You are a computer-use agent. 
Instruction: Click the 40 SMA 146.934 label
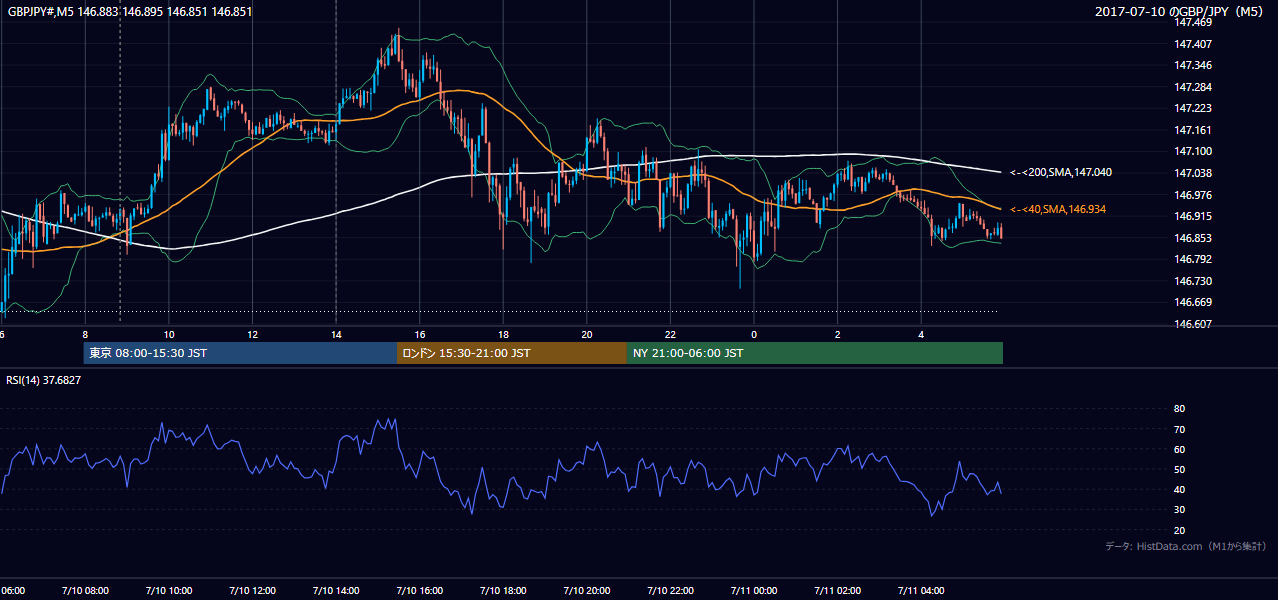tap(1058, 209)
